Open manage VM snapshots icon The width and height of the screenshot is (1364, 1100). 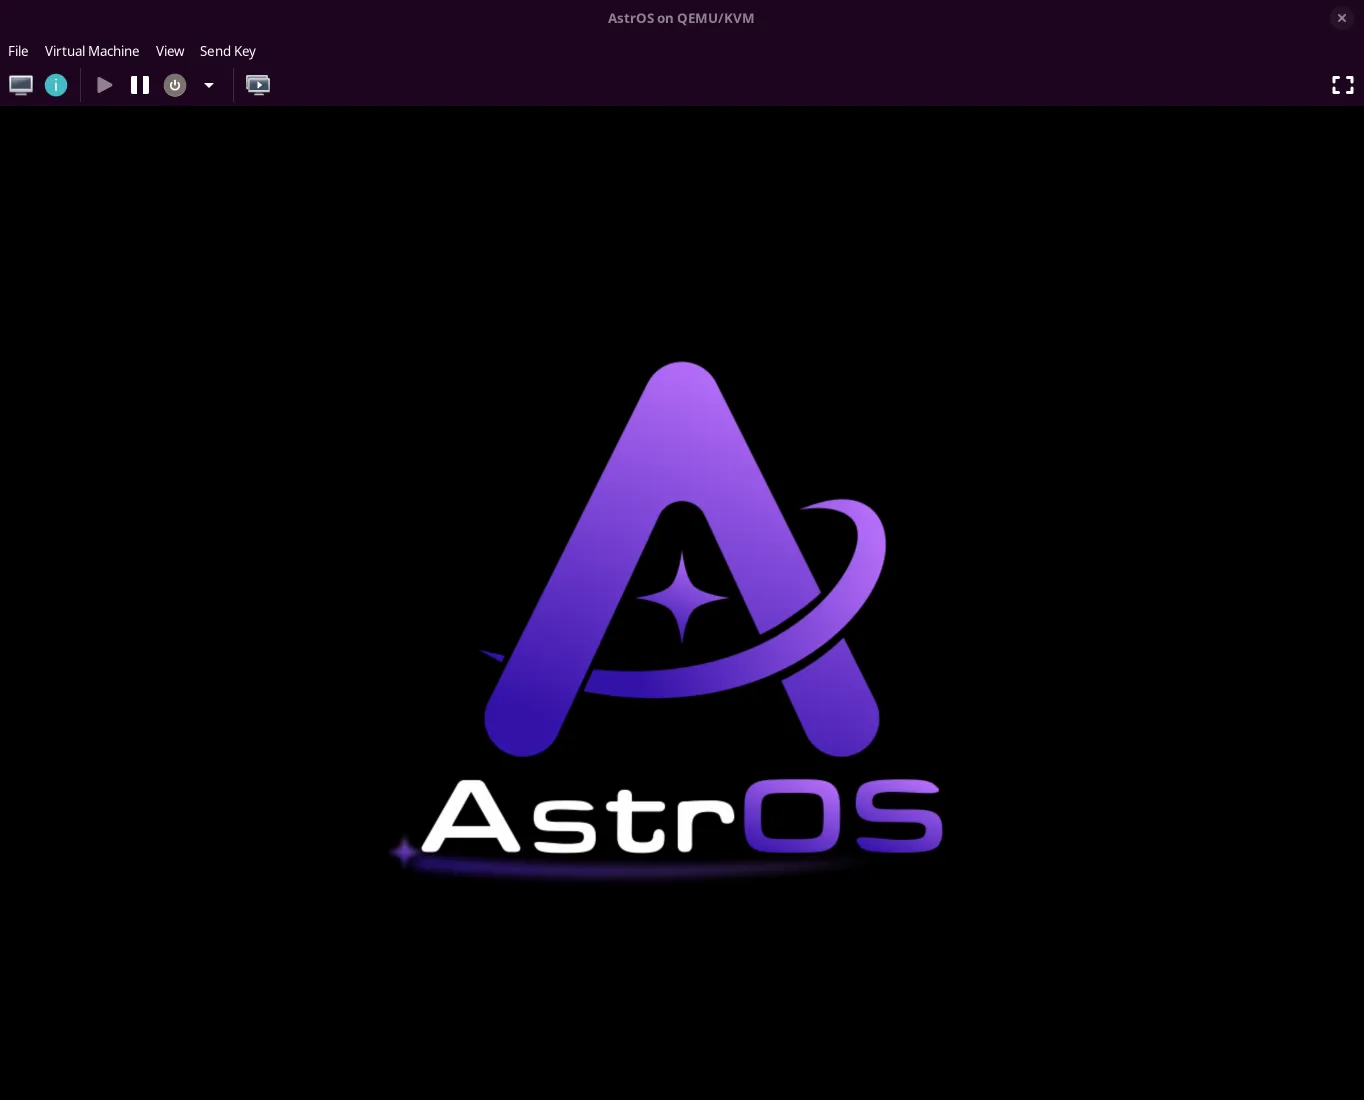[258, 85]
